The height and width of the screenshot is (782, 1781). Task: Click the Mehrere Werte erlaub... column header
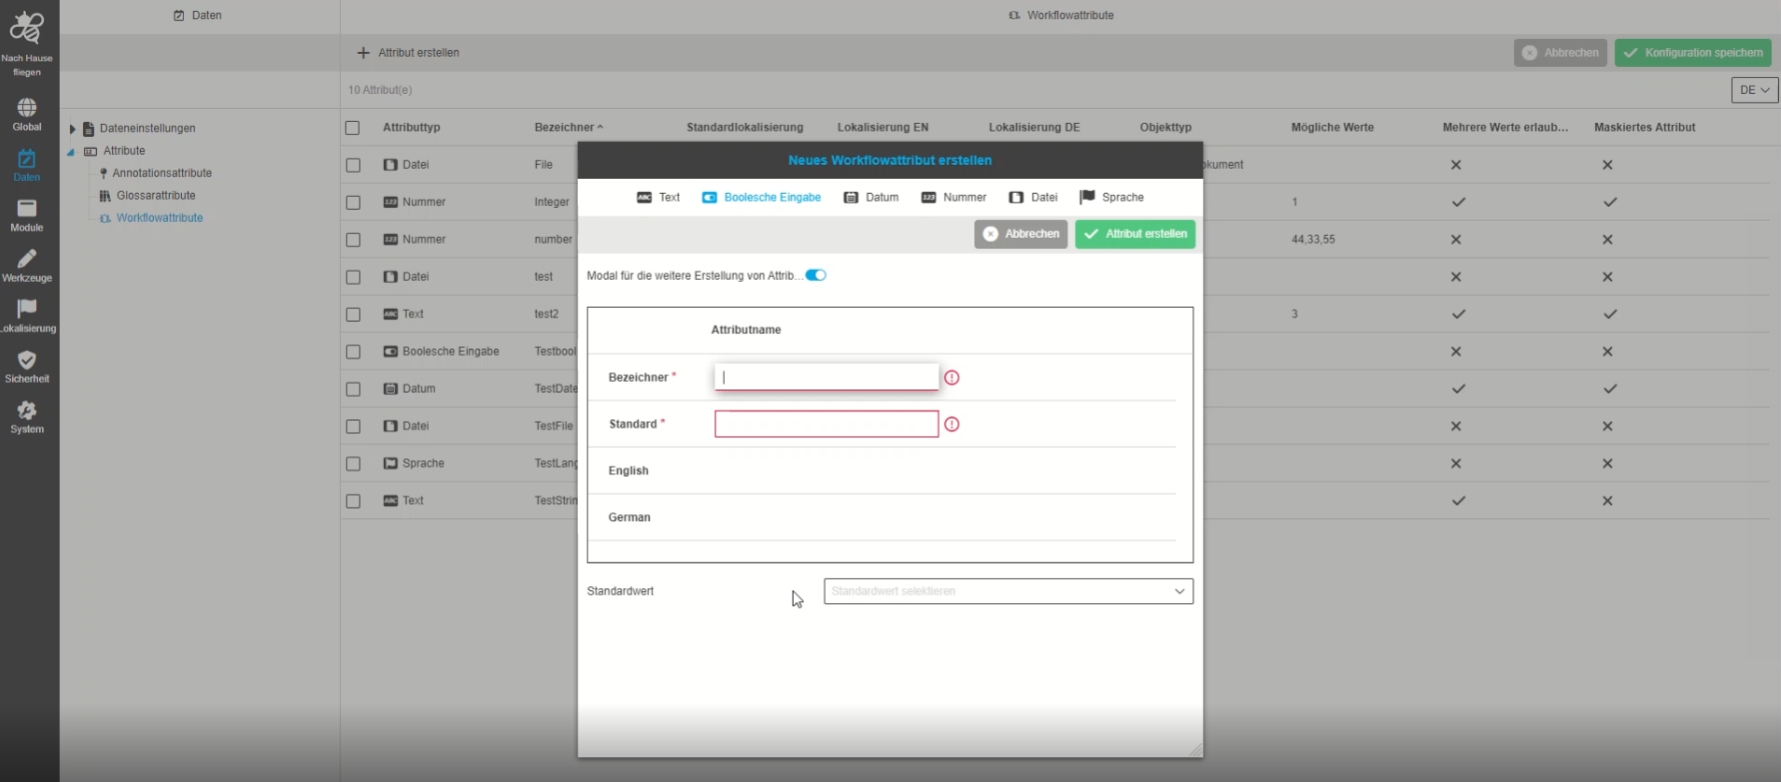[1505, 128]
